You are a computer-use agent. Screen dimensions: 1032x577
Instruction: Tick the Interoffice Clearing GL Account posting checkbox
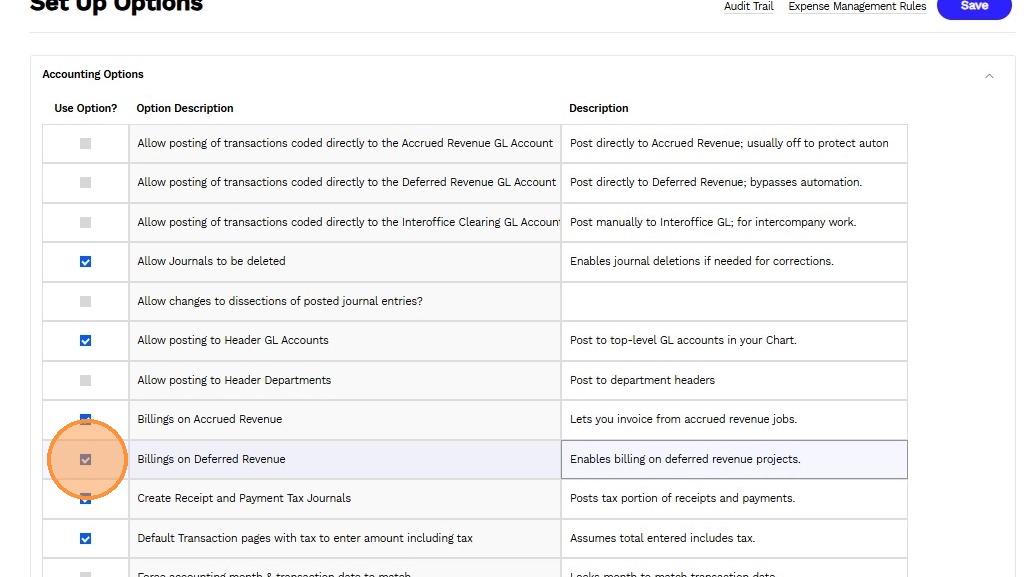pyautogui.click(x=85, y=222)
